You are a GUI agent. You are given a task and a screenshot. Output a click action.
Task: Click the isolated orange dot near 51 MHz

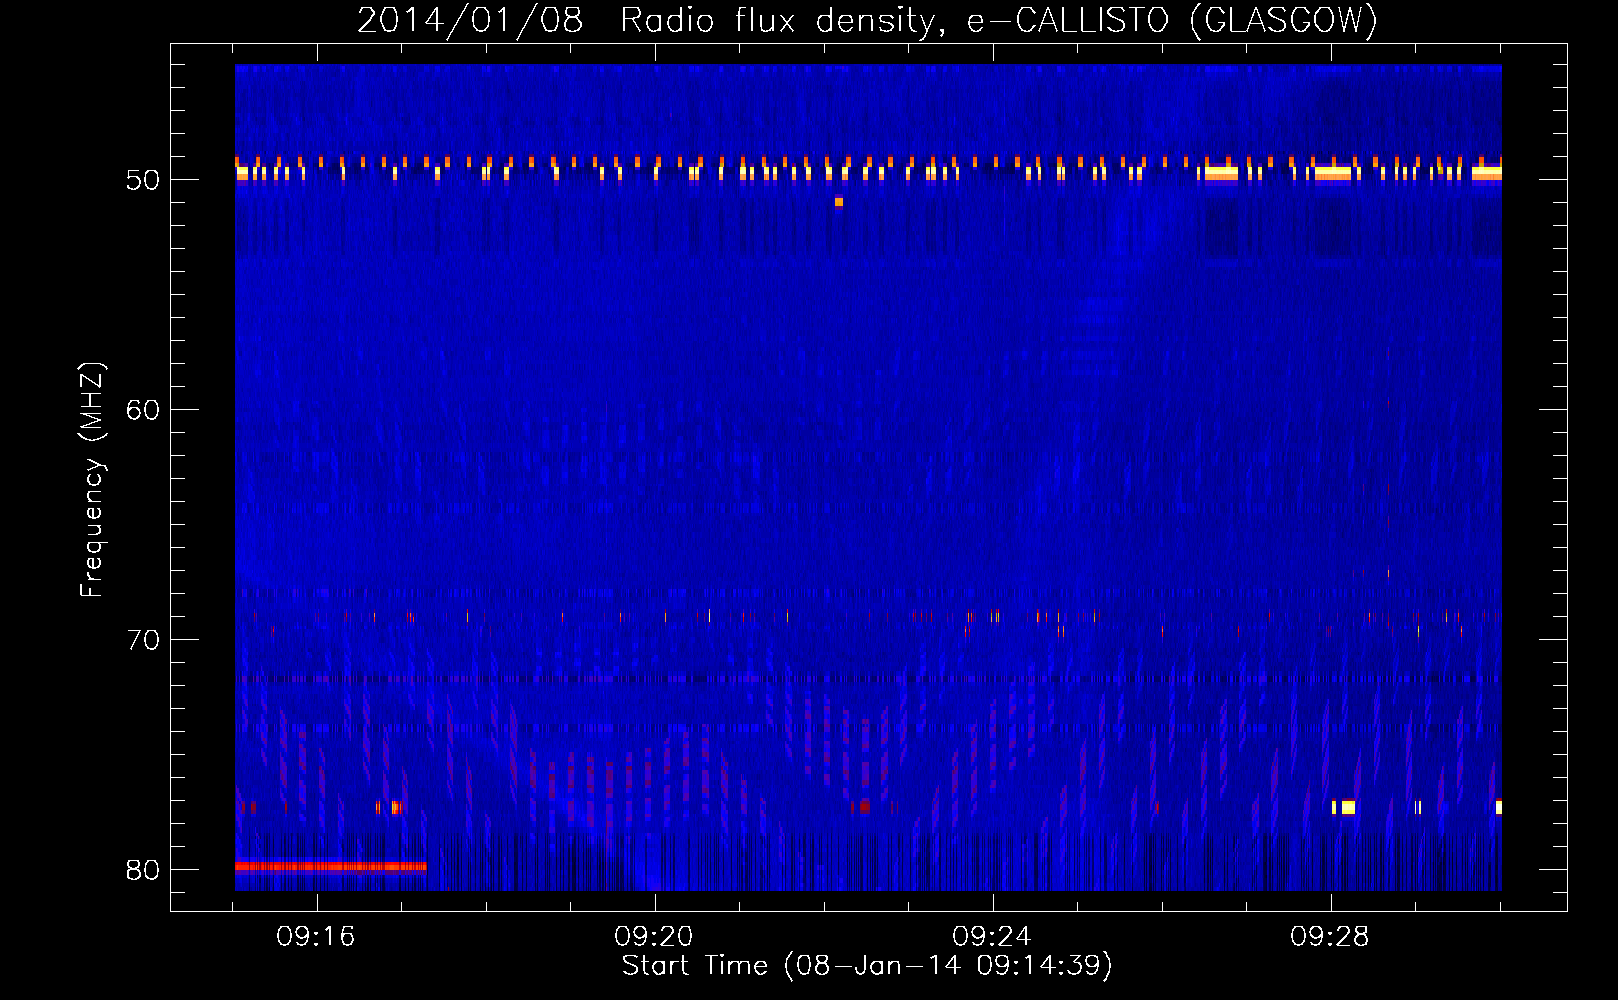[x=839, y=202]
